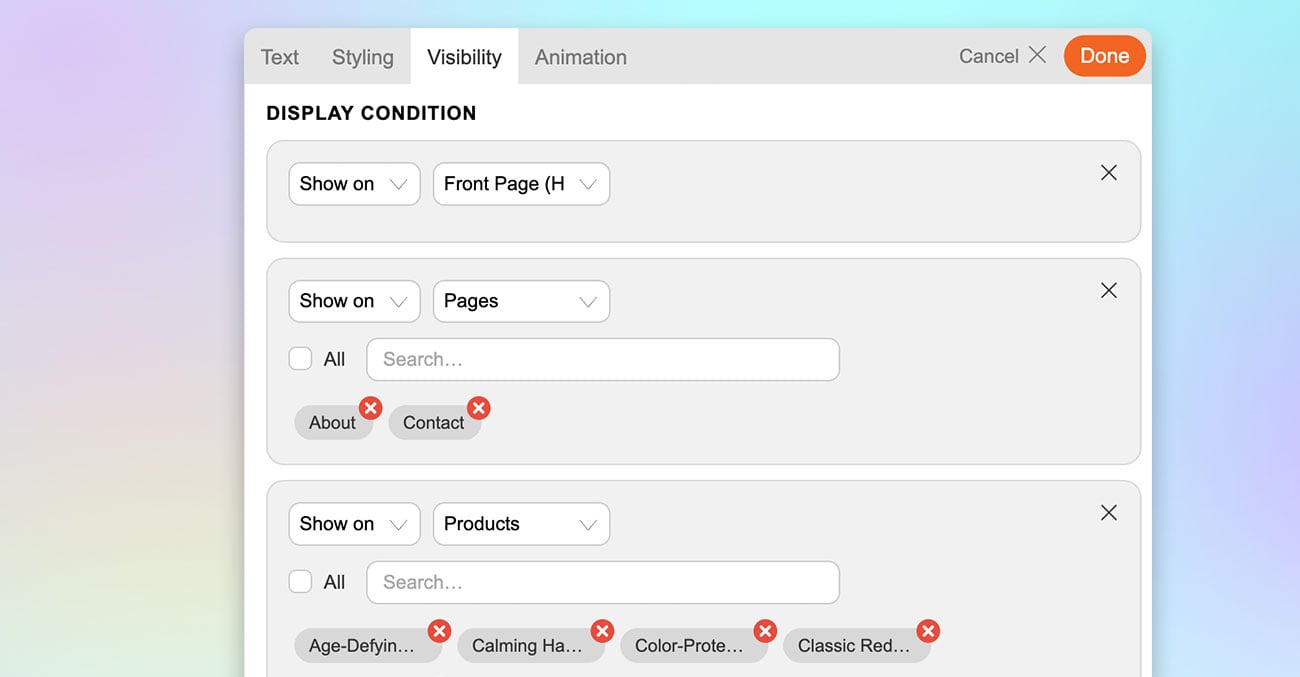
Task: Remove the Classic Red product tag
Action: (x=928, y=631)
